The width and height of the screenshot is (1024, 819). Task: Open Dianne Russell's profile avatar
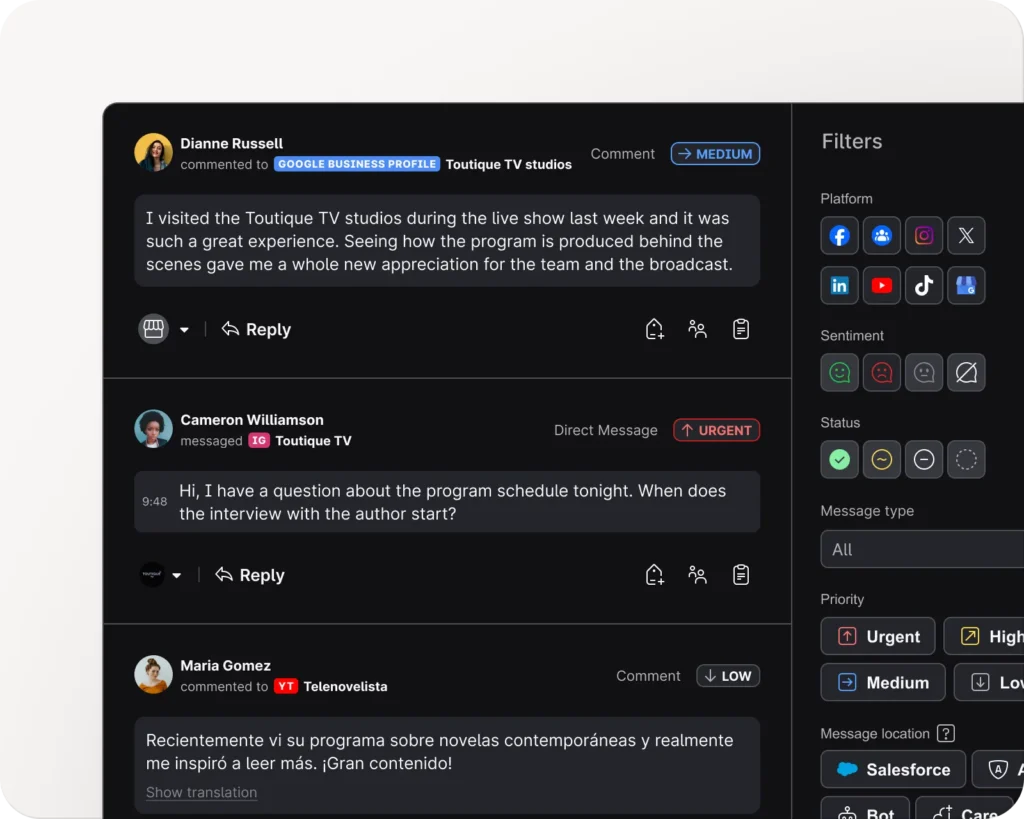click(154, 153)
